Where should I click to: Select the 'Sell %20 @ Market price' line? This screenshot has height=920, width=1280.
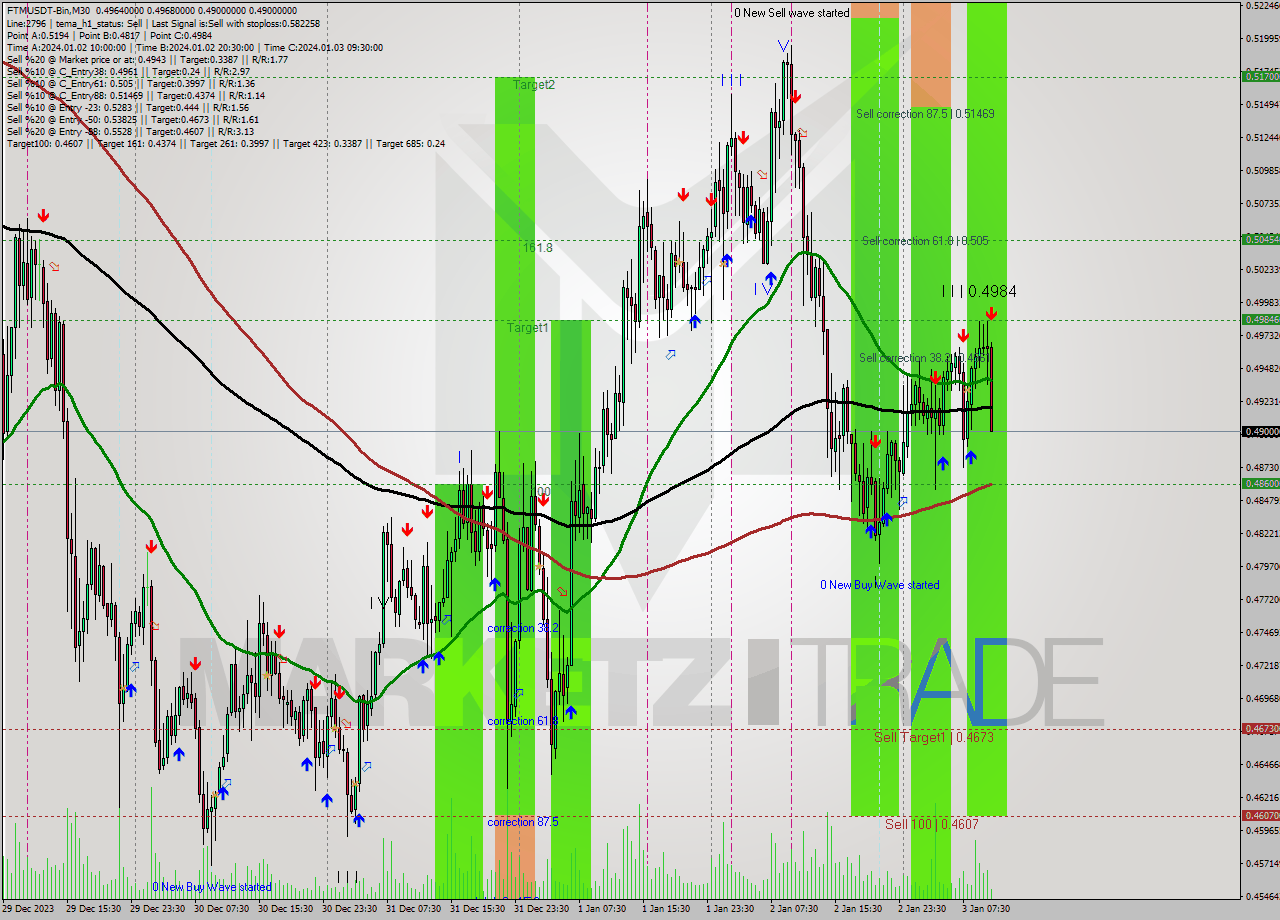tap(147, 59)
